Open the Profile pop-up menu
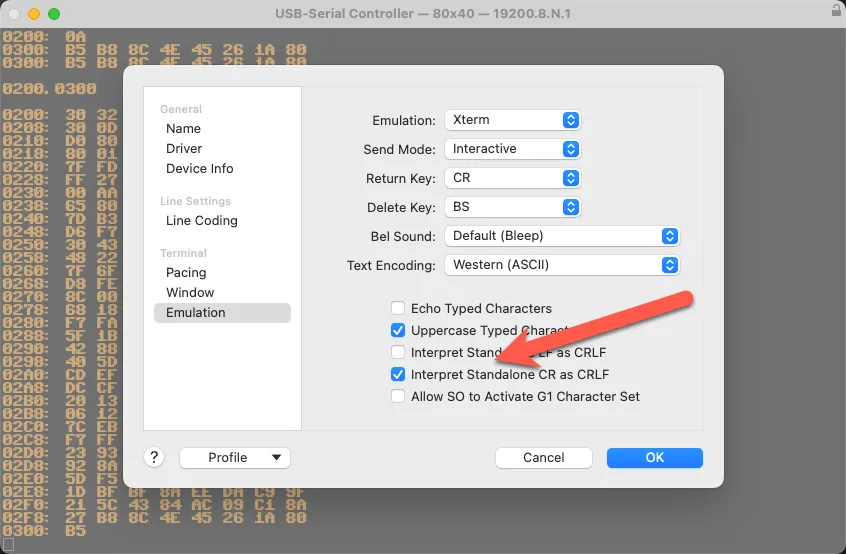The image size is (846, 554). [235, 457]
